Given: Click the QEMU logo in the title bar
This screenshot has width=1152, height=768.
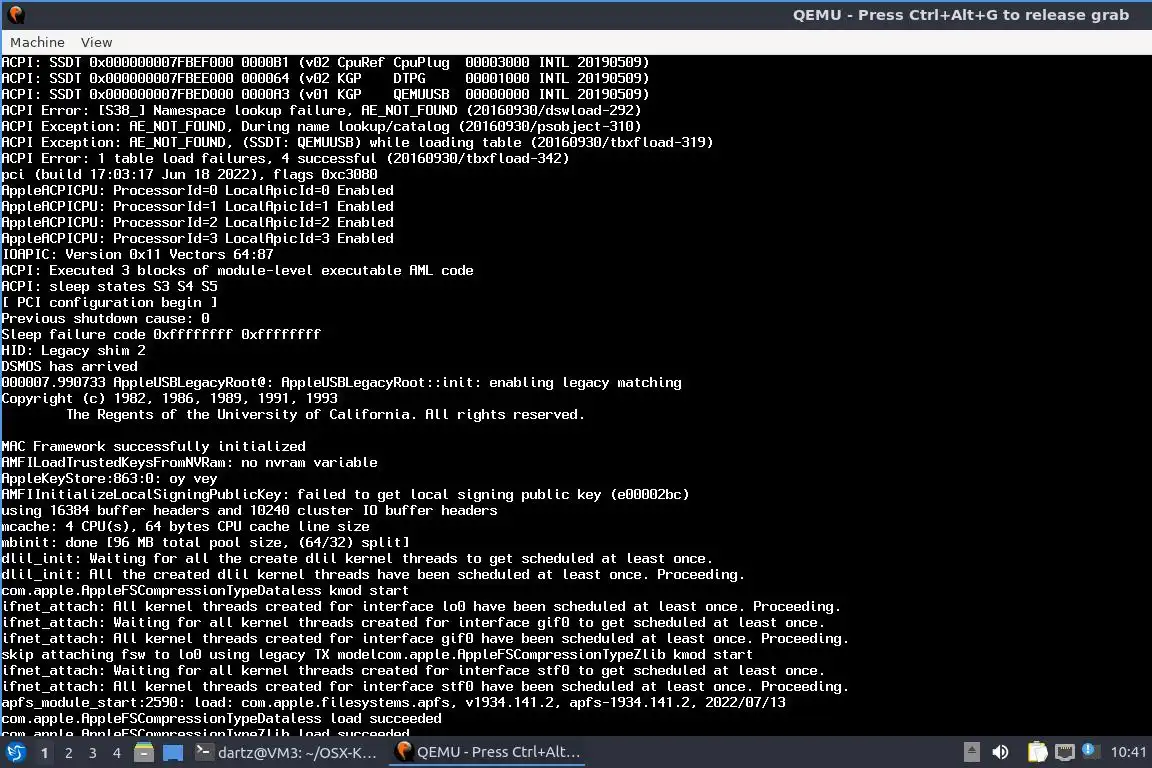Looking at the screenshot, I should click(16, 15).
